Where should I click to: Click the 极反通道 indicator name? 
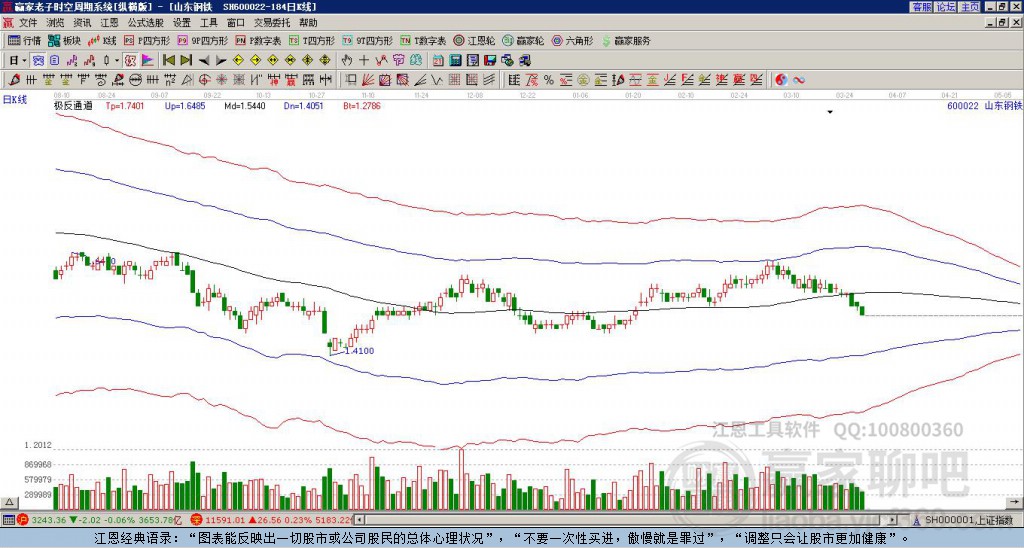(x=73, y=106)
